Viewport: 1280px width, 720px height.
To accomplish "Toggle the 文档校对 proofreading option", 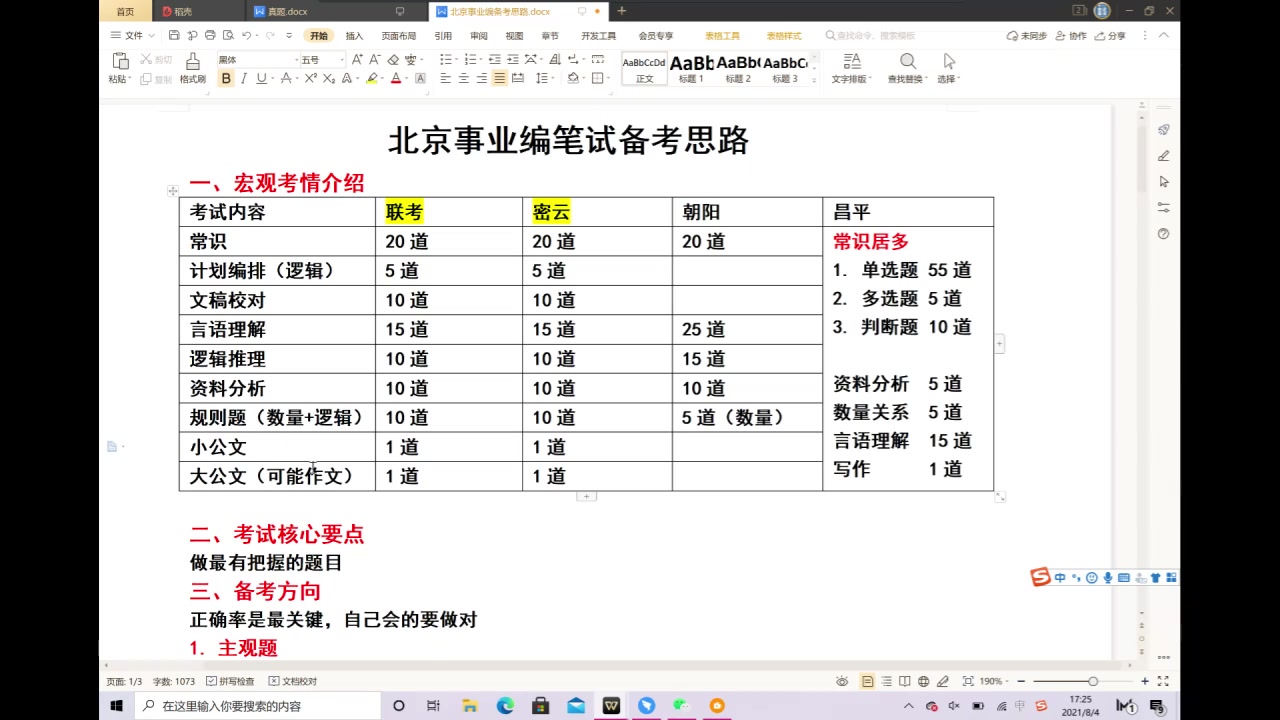I will [x=293, y=681].
